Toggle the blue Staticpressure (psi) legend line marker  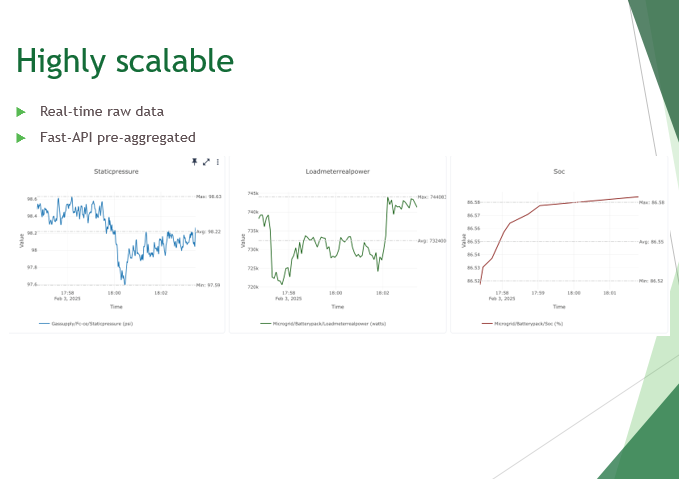click(44, 324)
